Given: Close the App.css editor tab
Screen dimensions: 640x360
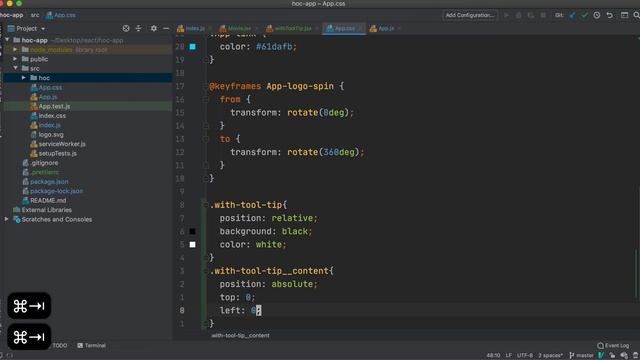Looking at the screenshot, I should pos(360,29).
